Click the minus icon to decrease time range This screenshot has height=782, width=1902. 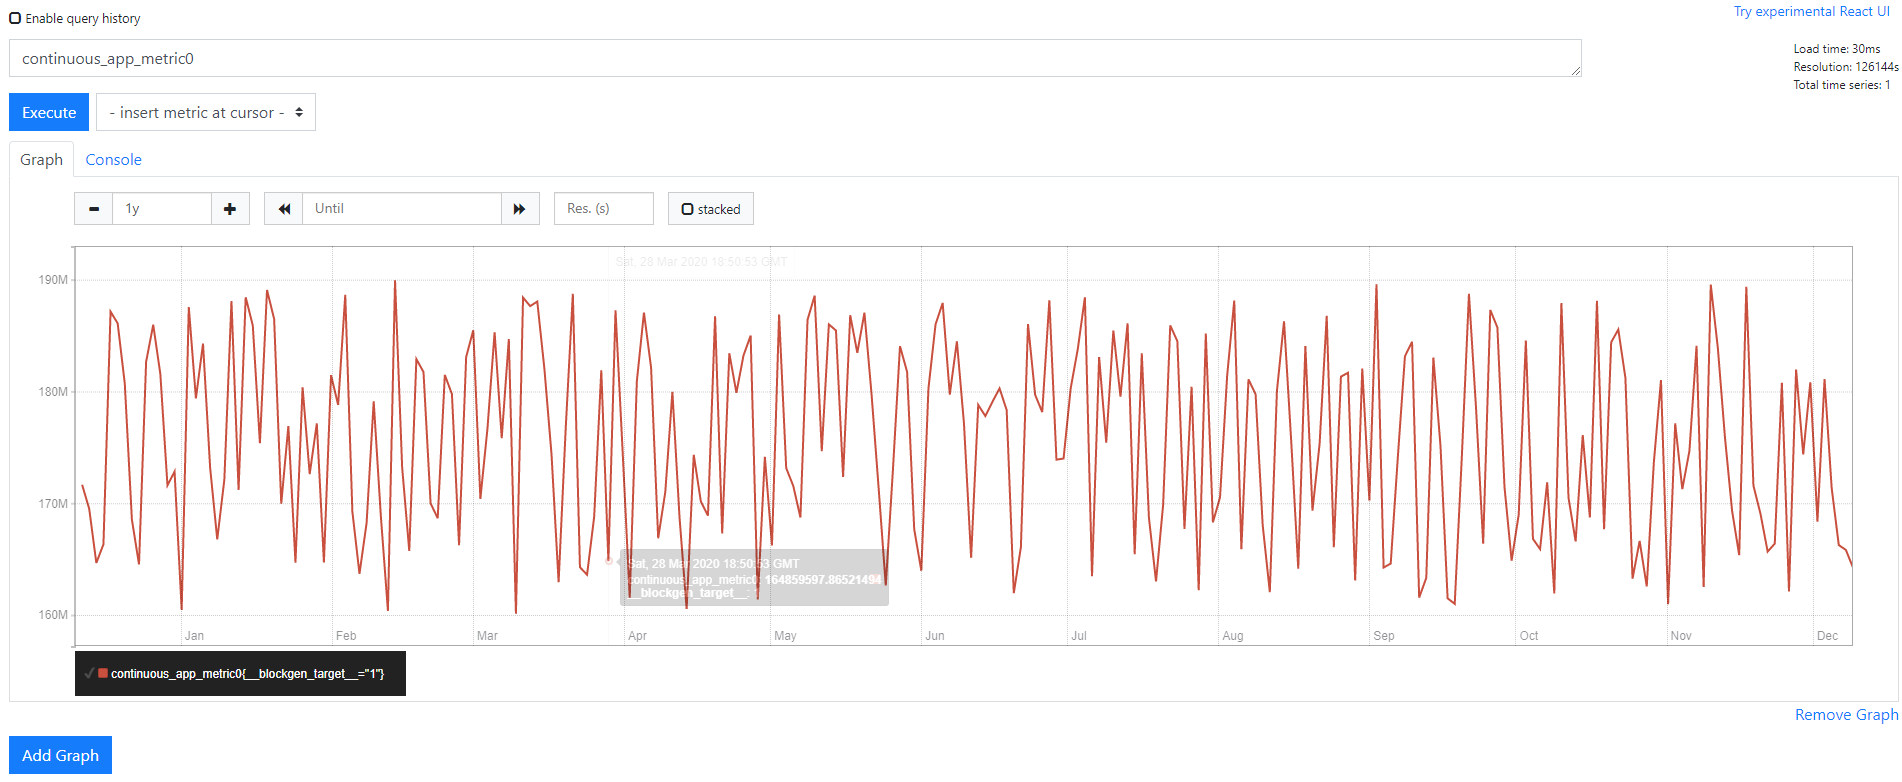pos(93,209)
